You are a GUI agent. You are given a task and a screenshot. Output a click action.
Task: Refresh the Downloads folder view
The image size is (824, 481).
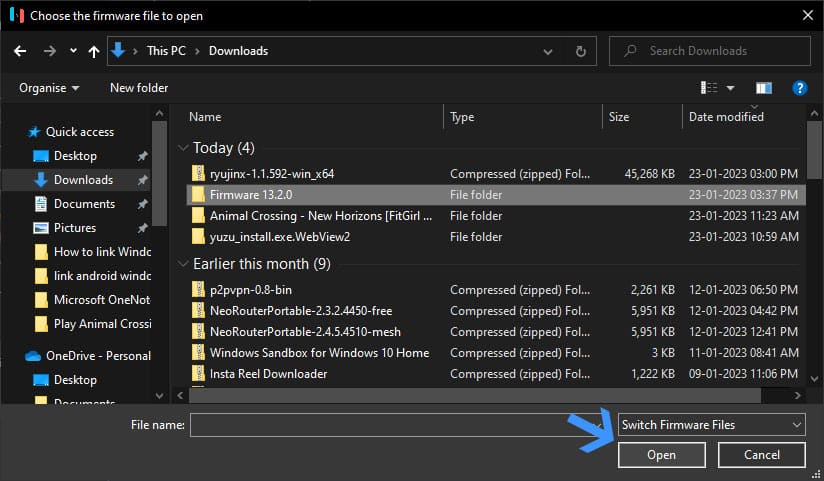[580, 51]
